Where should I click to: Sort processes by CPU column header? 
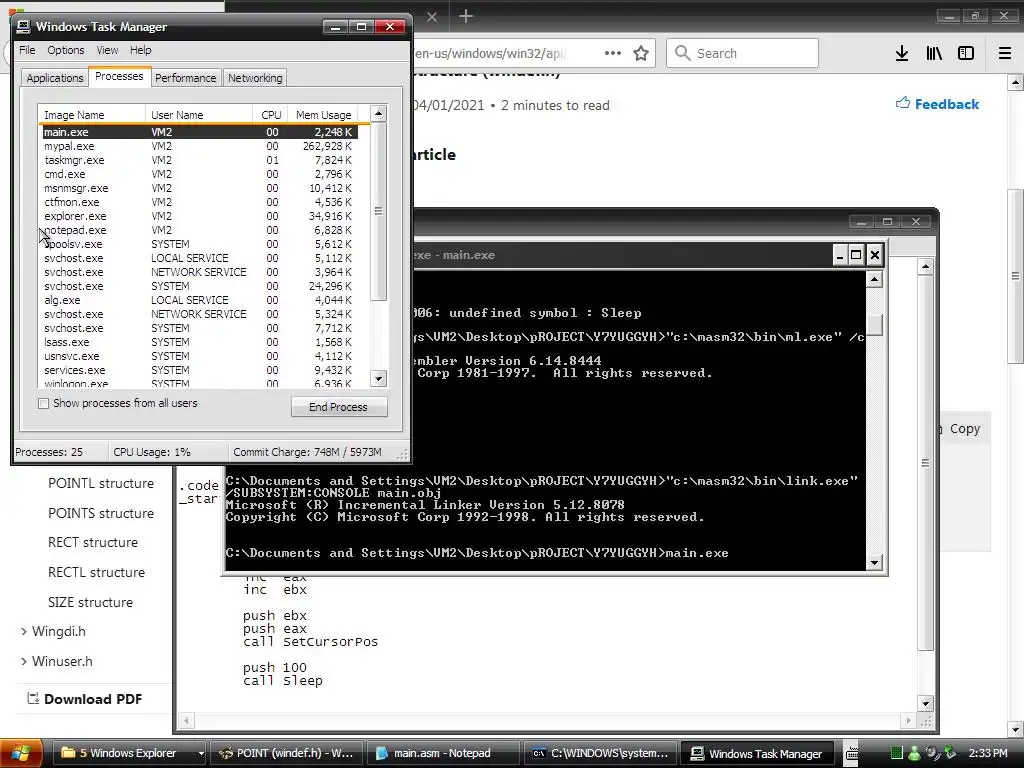(270, 115)
